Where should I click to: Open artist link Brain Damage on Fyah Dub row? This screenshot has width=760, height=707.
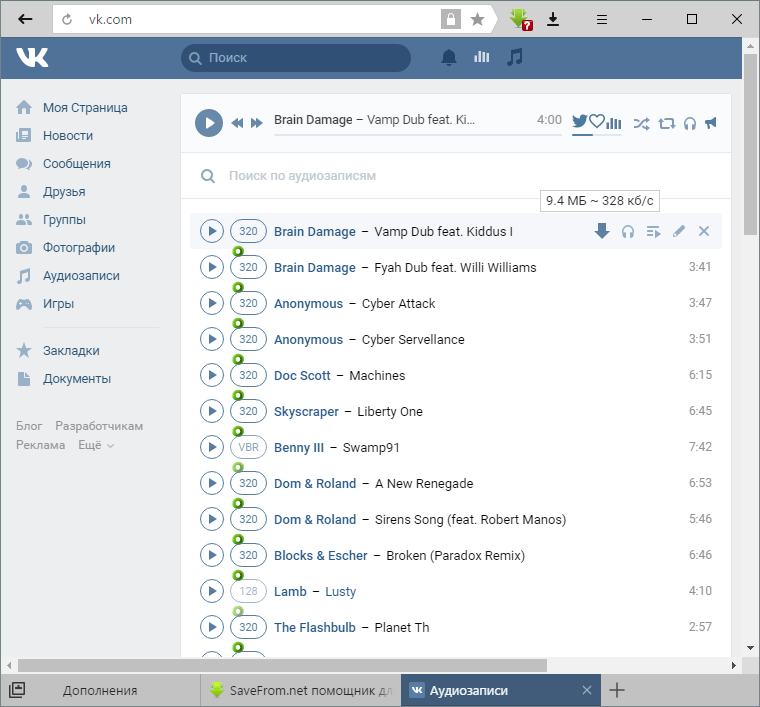point(315,267)
